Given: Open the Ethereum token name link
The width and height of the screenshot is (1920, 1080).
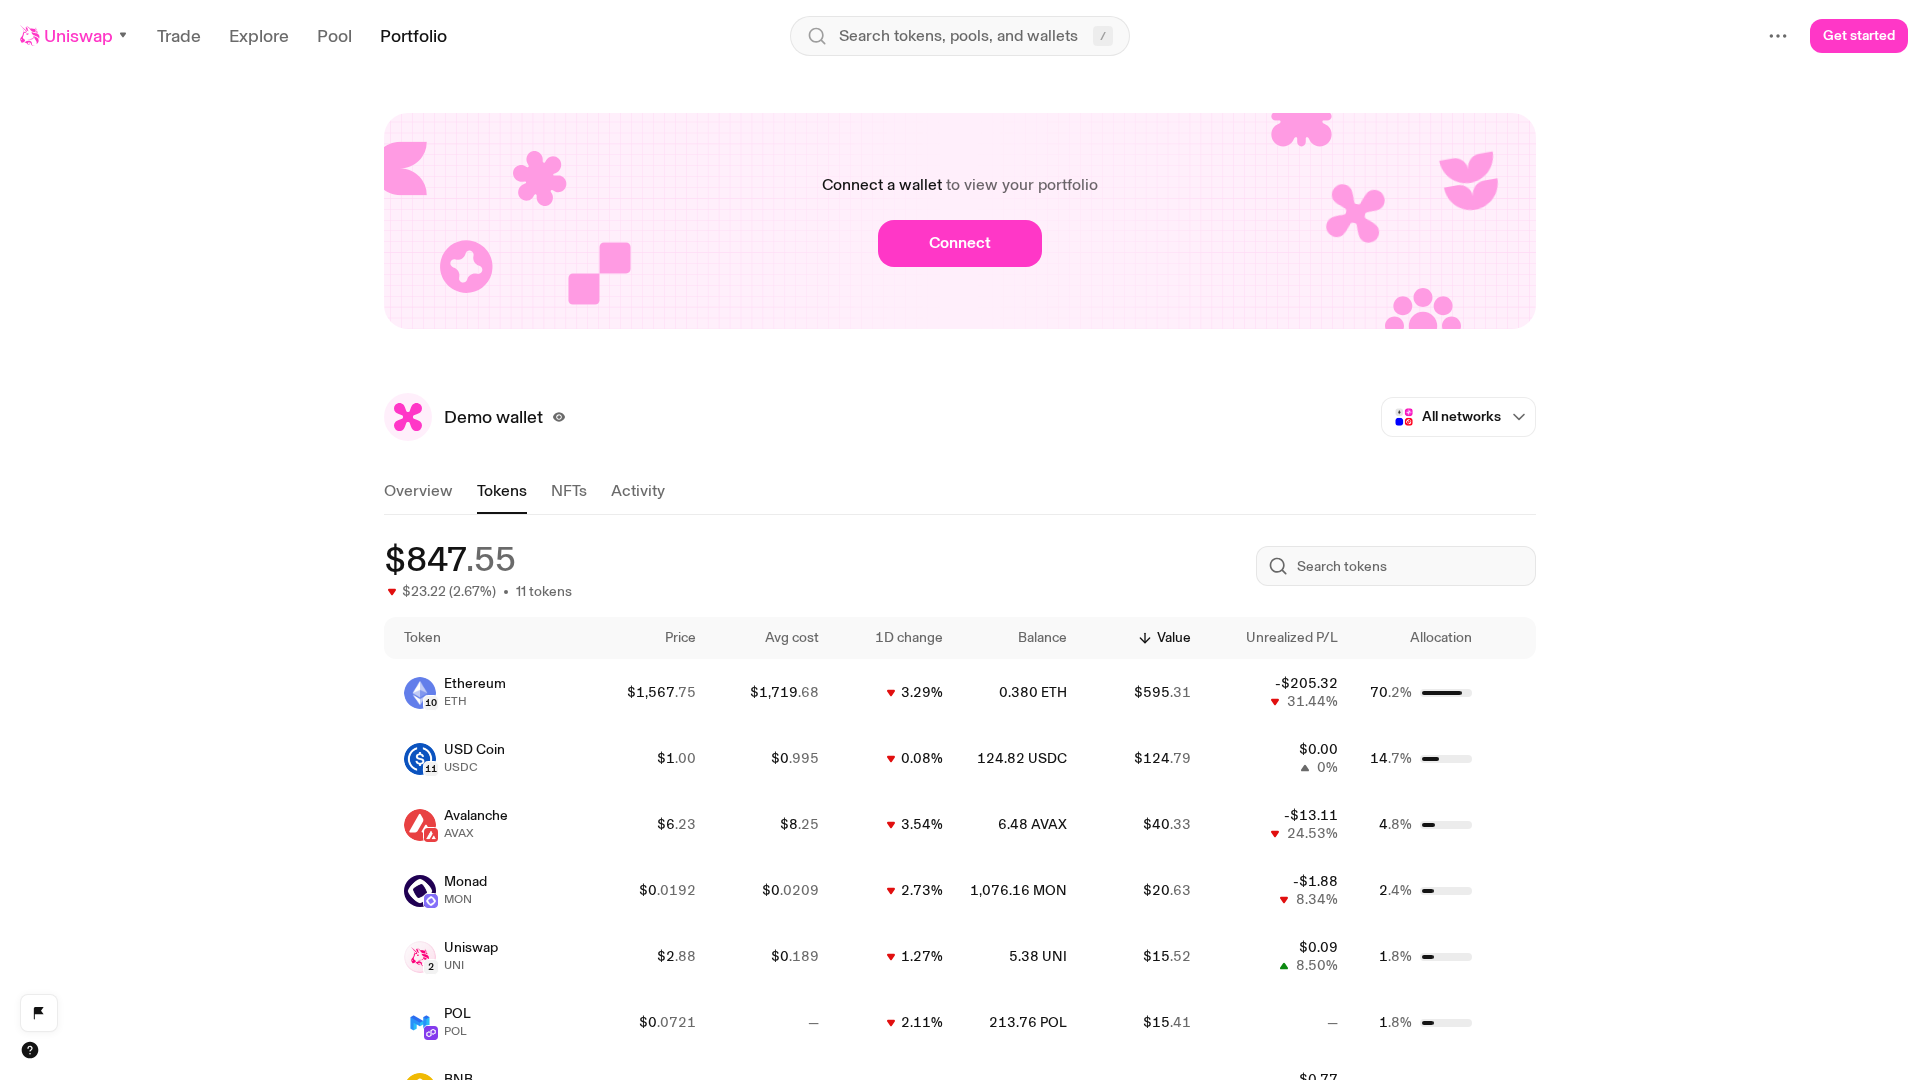Looking at the screenshot, I should pos(475,684).
